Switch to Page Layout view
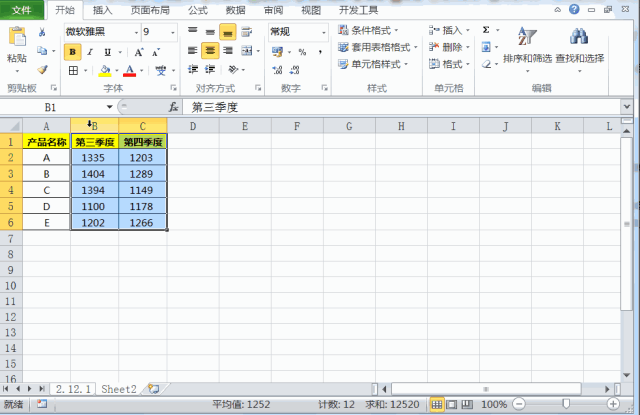Image resolution: width=640 pixels, height=415 pixels. [x=452, y=404]
